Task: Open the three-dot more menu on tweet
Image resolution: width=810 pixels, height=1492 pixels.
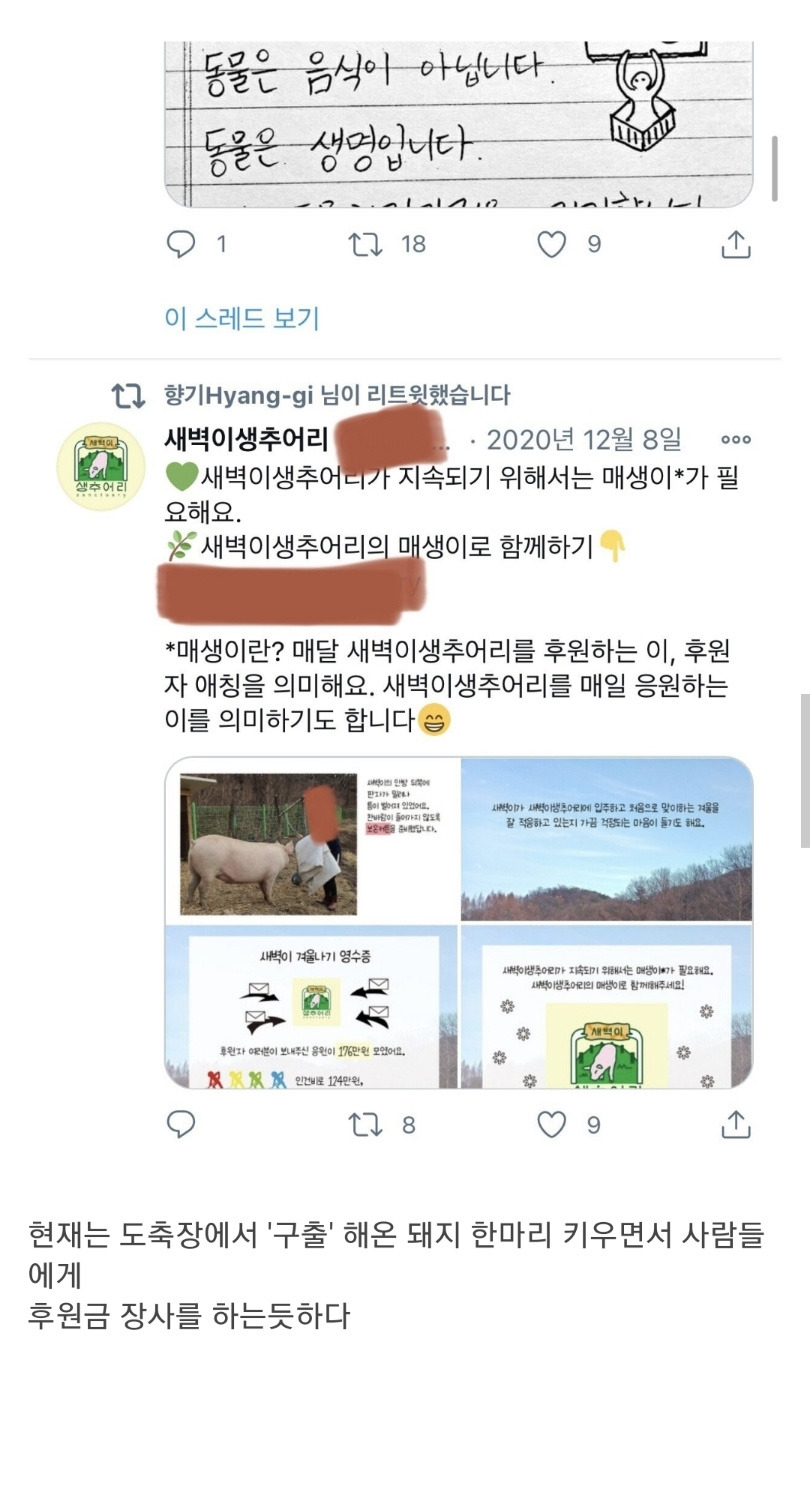Action: 735,439
